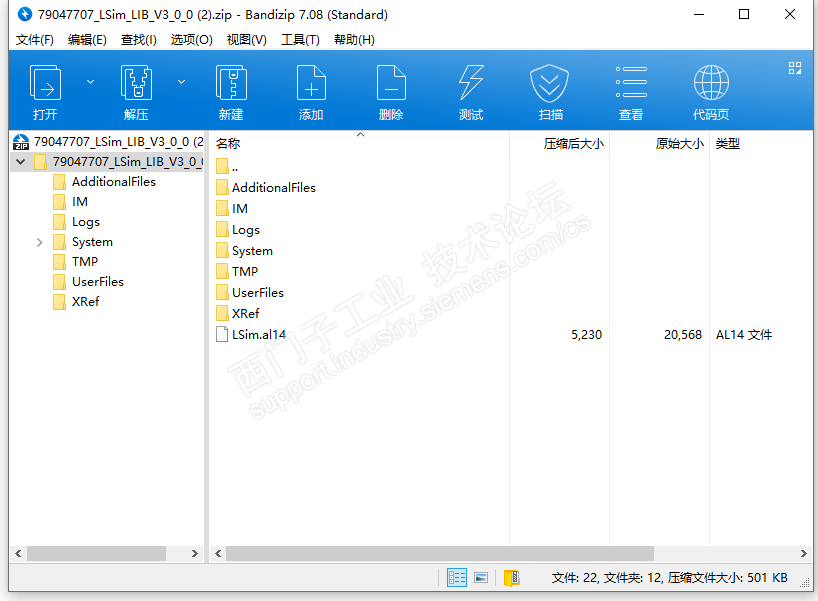Select the IM folder in the tree pane
Image resolution: width=818 pixels, height=601 pixels.
[x=80, y=201]
